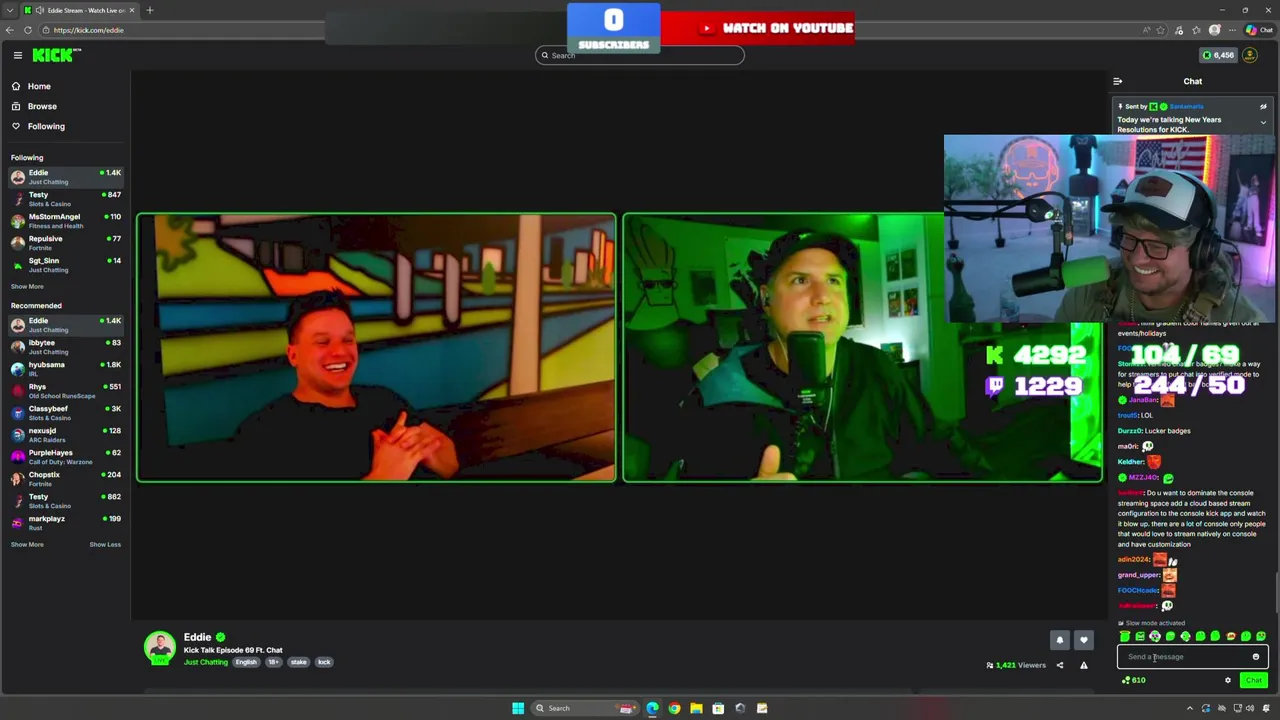Hide the pinned chat message
Viewport: 1280px width, 720px height.
(x=1263, y=106)
